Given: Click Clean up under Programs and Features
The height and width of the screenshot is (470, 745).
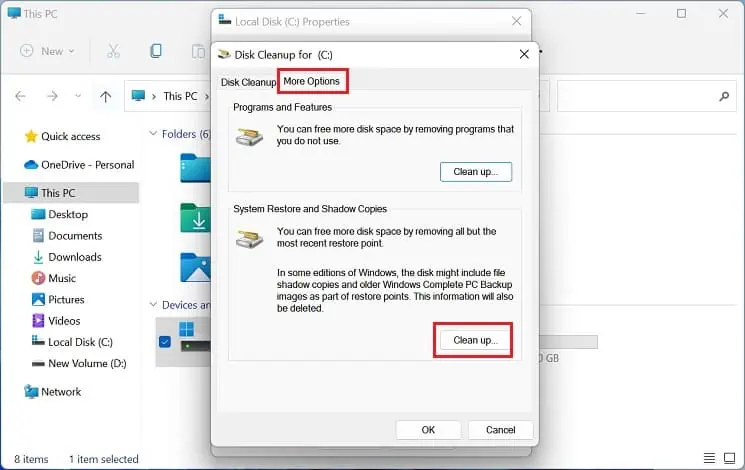Looking at the screenshot, I should click(x=476, y=172).
